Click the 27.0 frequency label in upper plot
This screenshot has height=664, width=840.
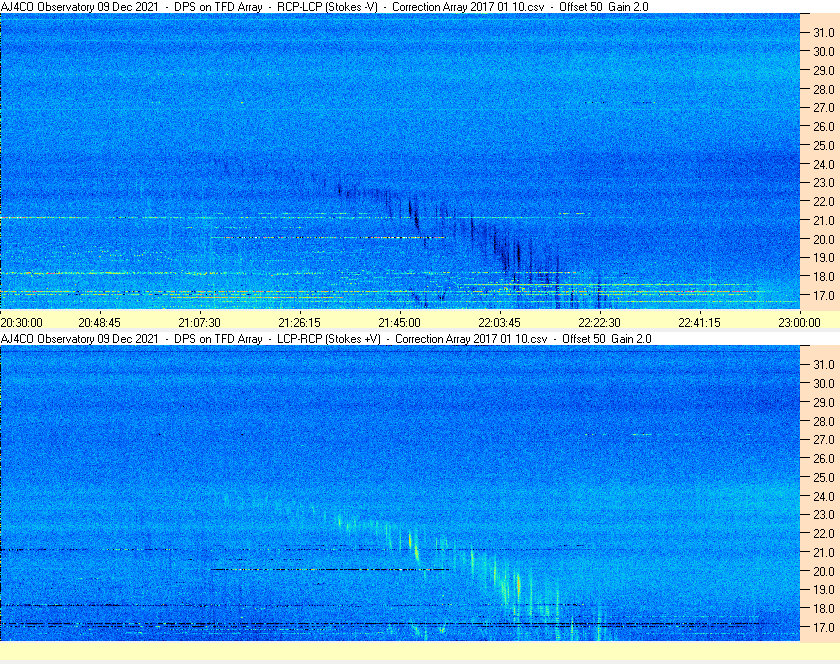[x=824, y=108]
